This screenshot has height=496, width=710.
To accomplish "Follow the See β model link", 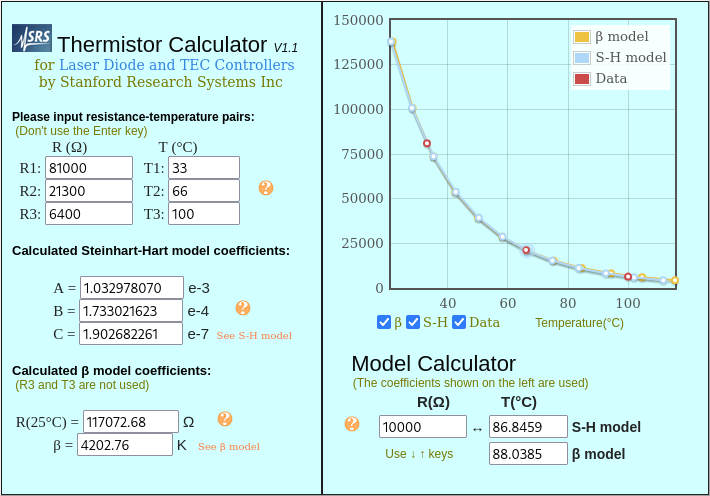I will click(229, 446).
